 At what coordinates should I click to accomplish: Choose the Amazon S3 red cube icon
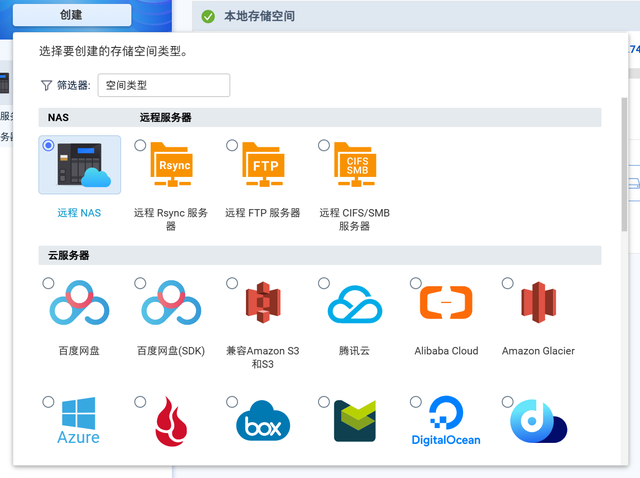click(x=263, y=302)
